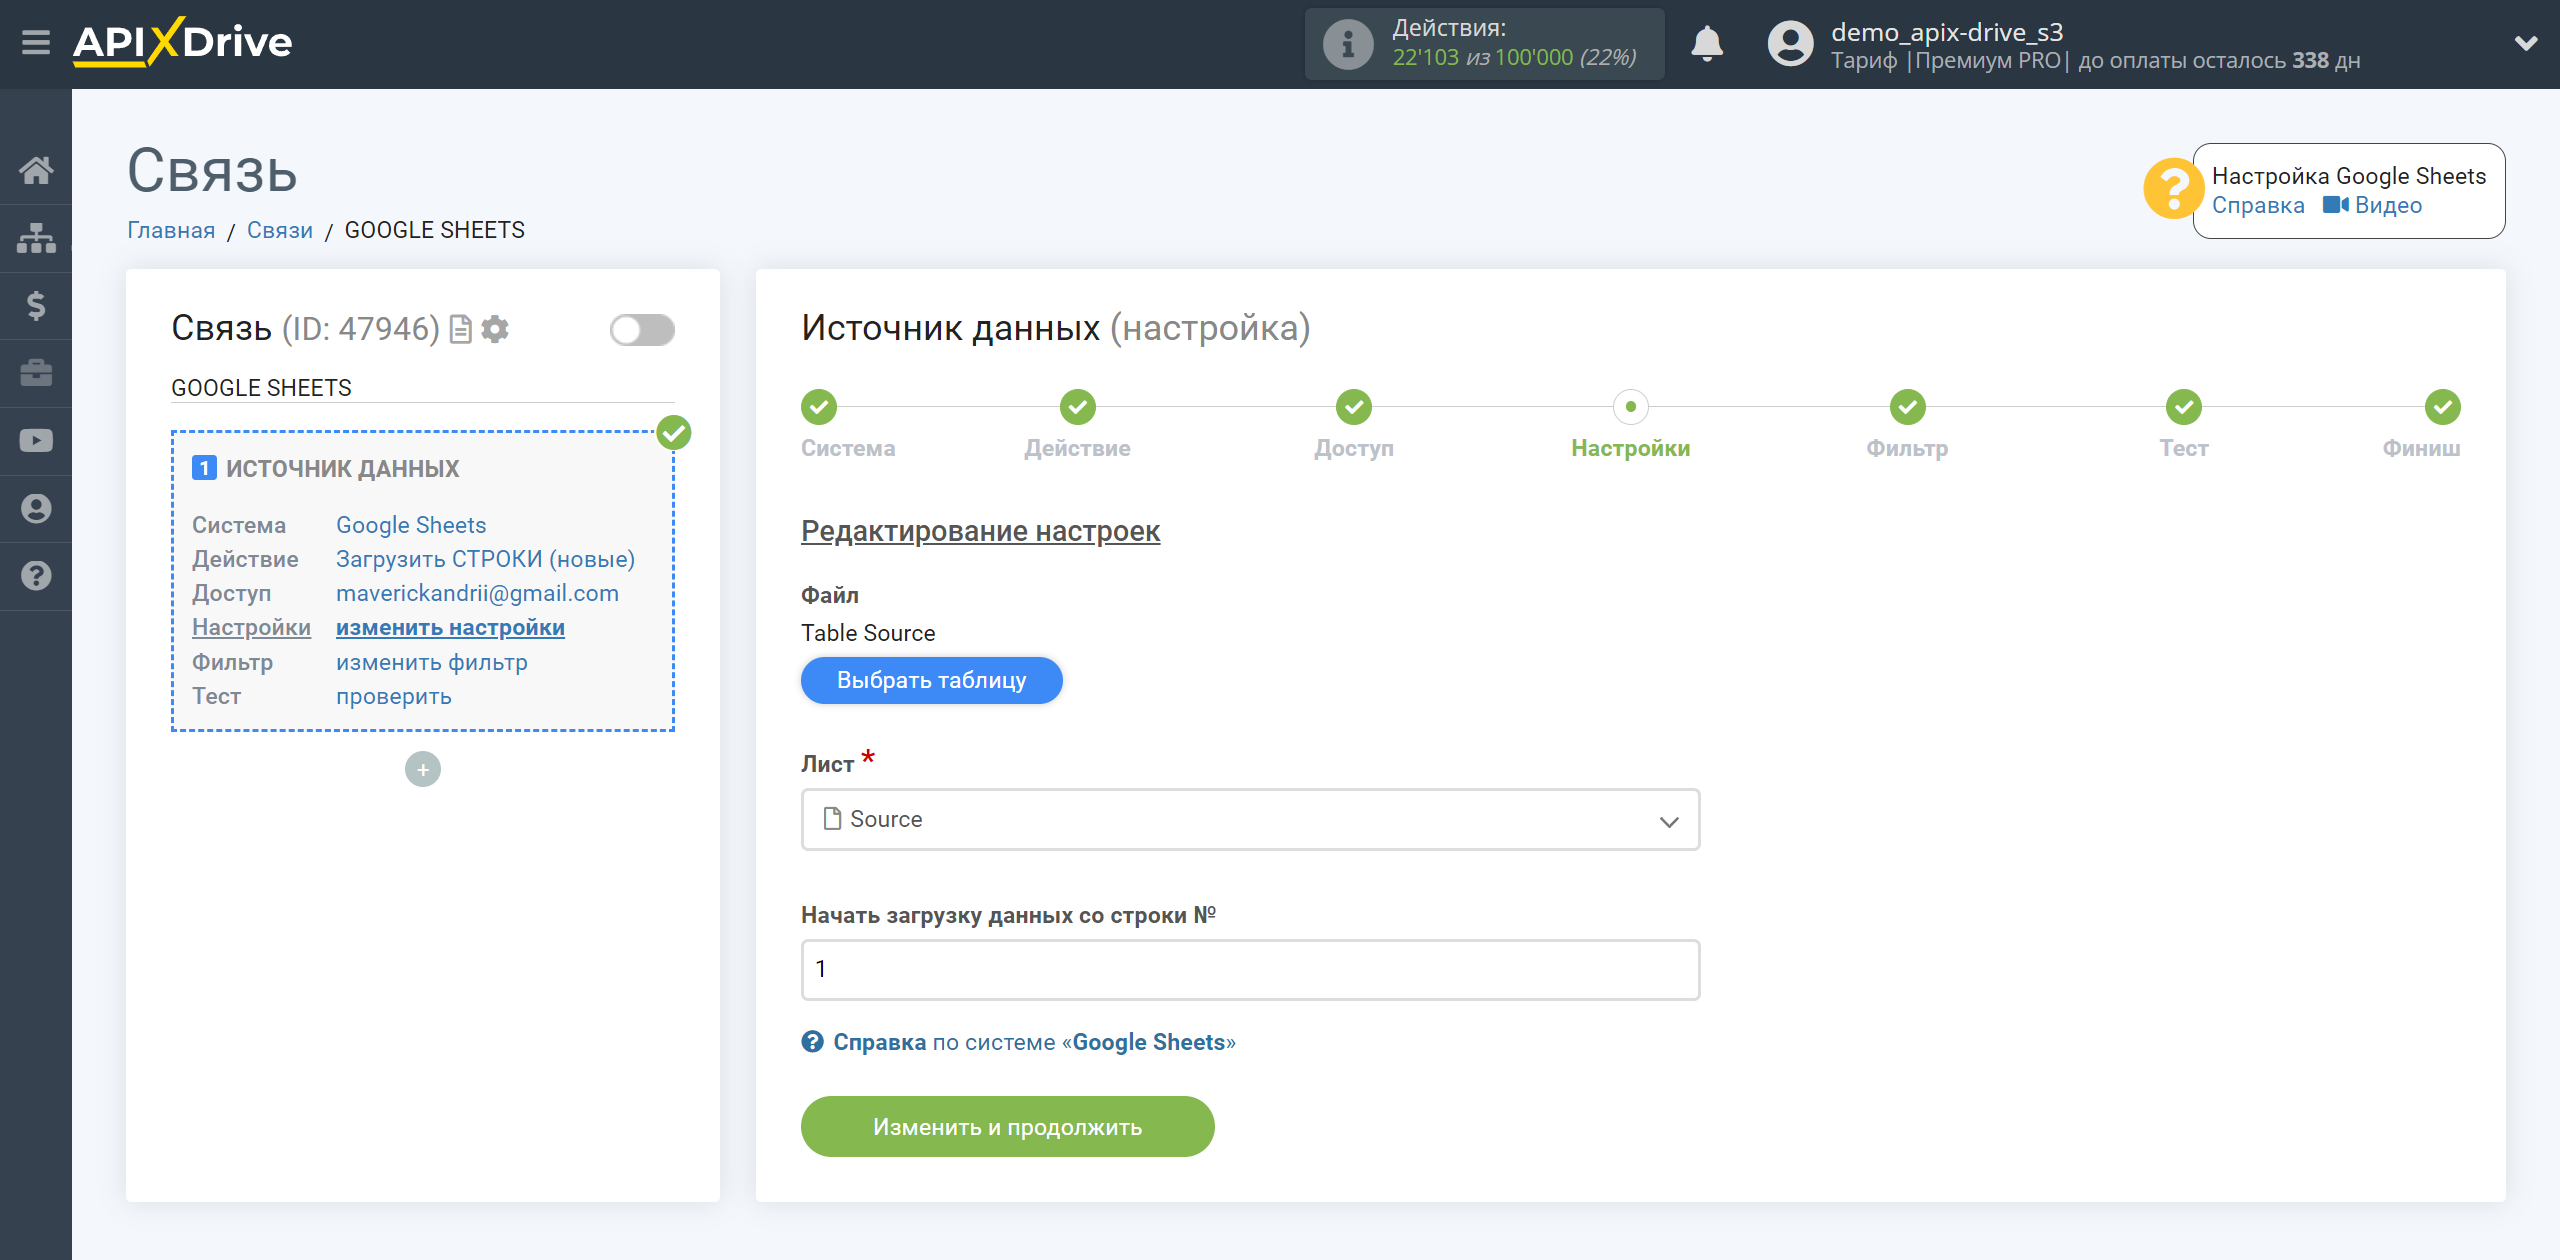Expand the Лист dropdown selector

[1251, 819]
